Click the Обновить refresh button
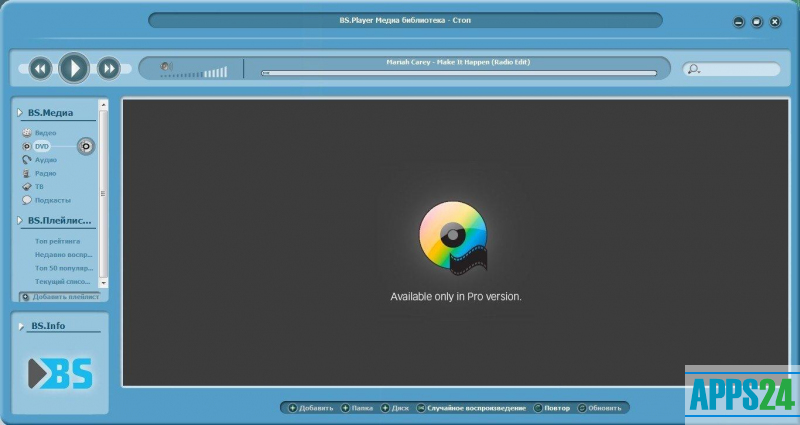 point(600,408)
